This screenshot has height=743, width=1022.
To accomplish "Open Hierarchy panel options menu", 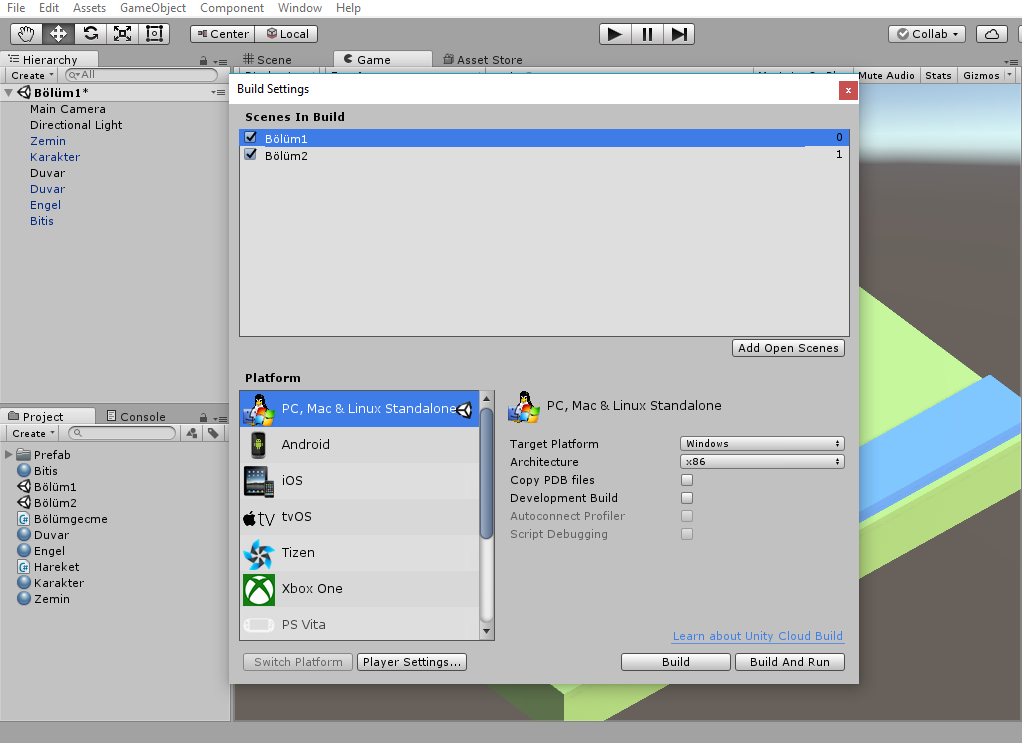I will [222, 62].
